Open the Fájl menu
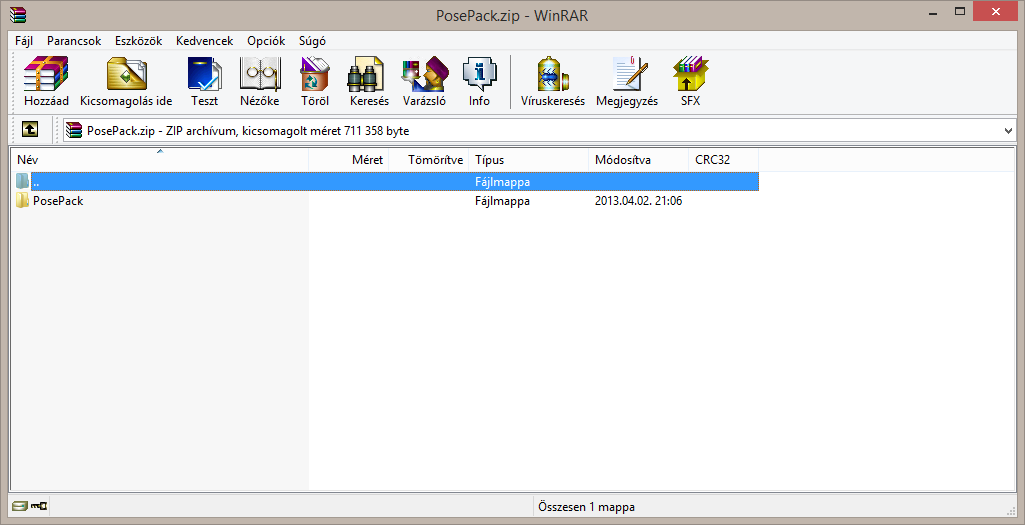 click(24, 41)
